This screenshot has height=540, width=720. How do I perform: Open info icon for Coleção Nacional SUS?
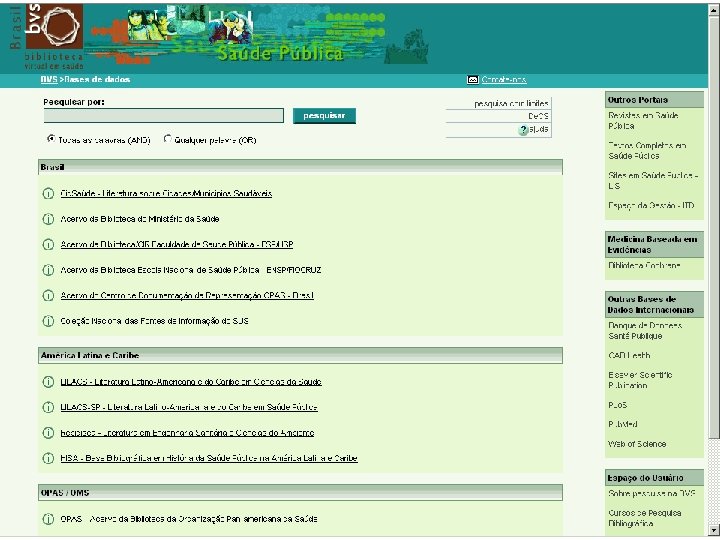click(48, 321)
